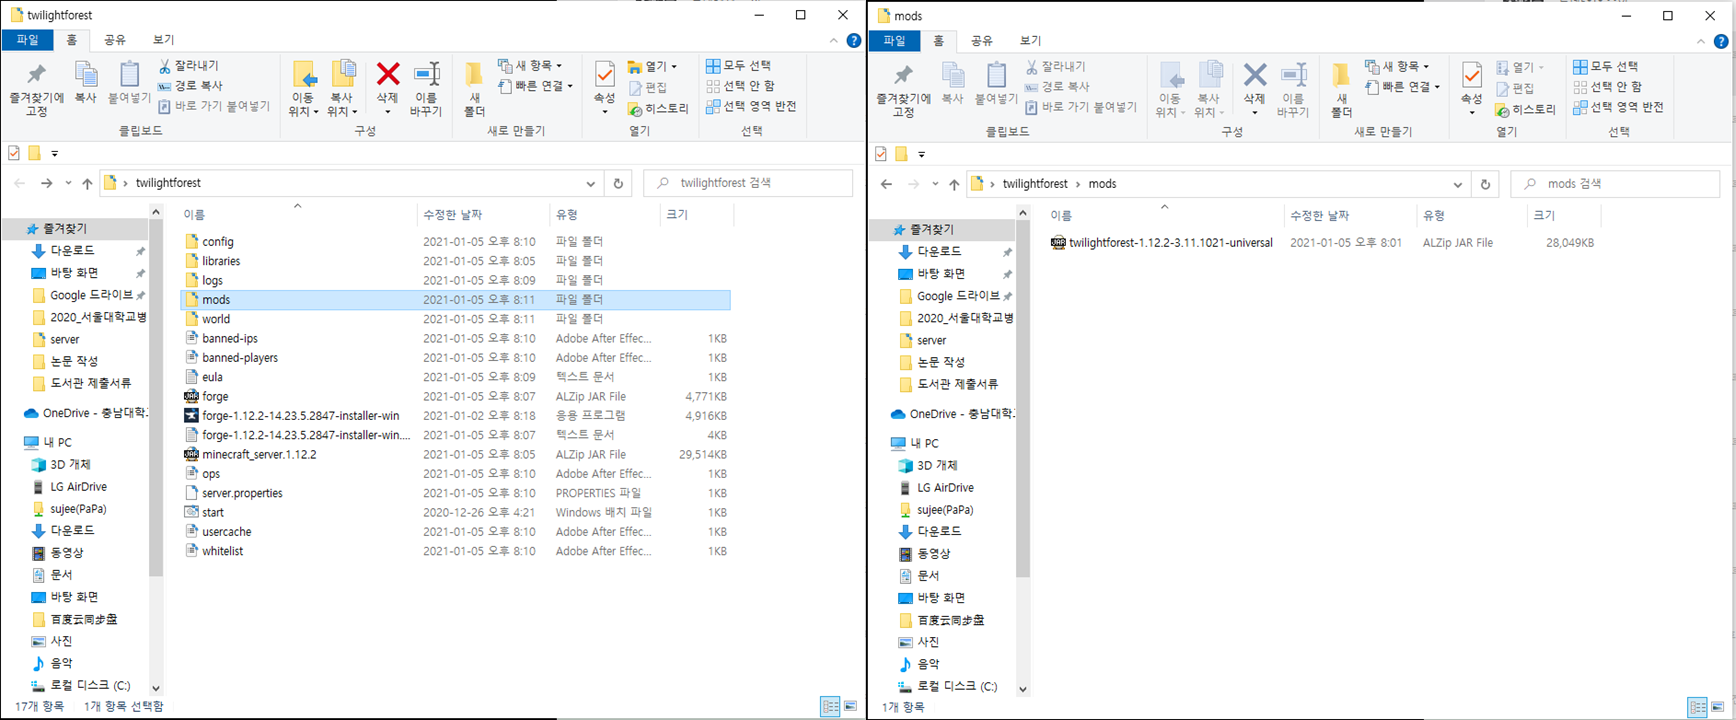The image size is (1736, 720).
Task: Expand New item (새 항목) dropdown in twilightforest window
Action: (x=530, y=66)
